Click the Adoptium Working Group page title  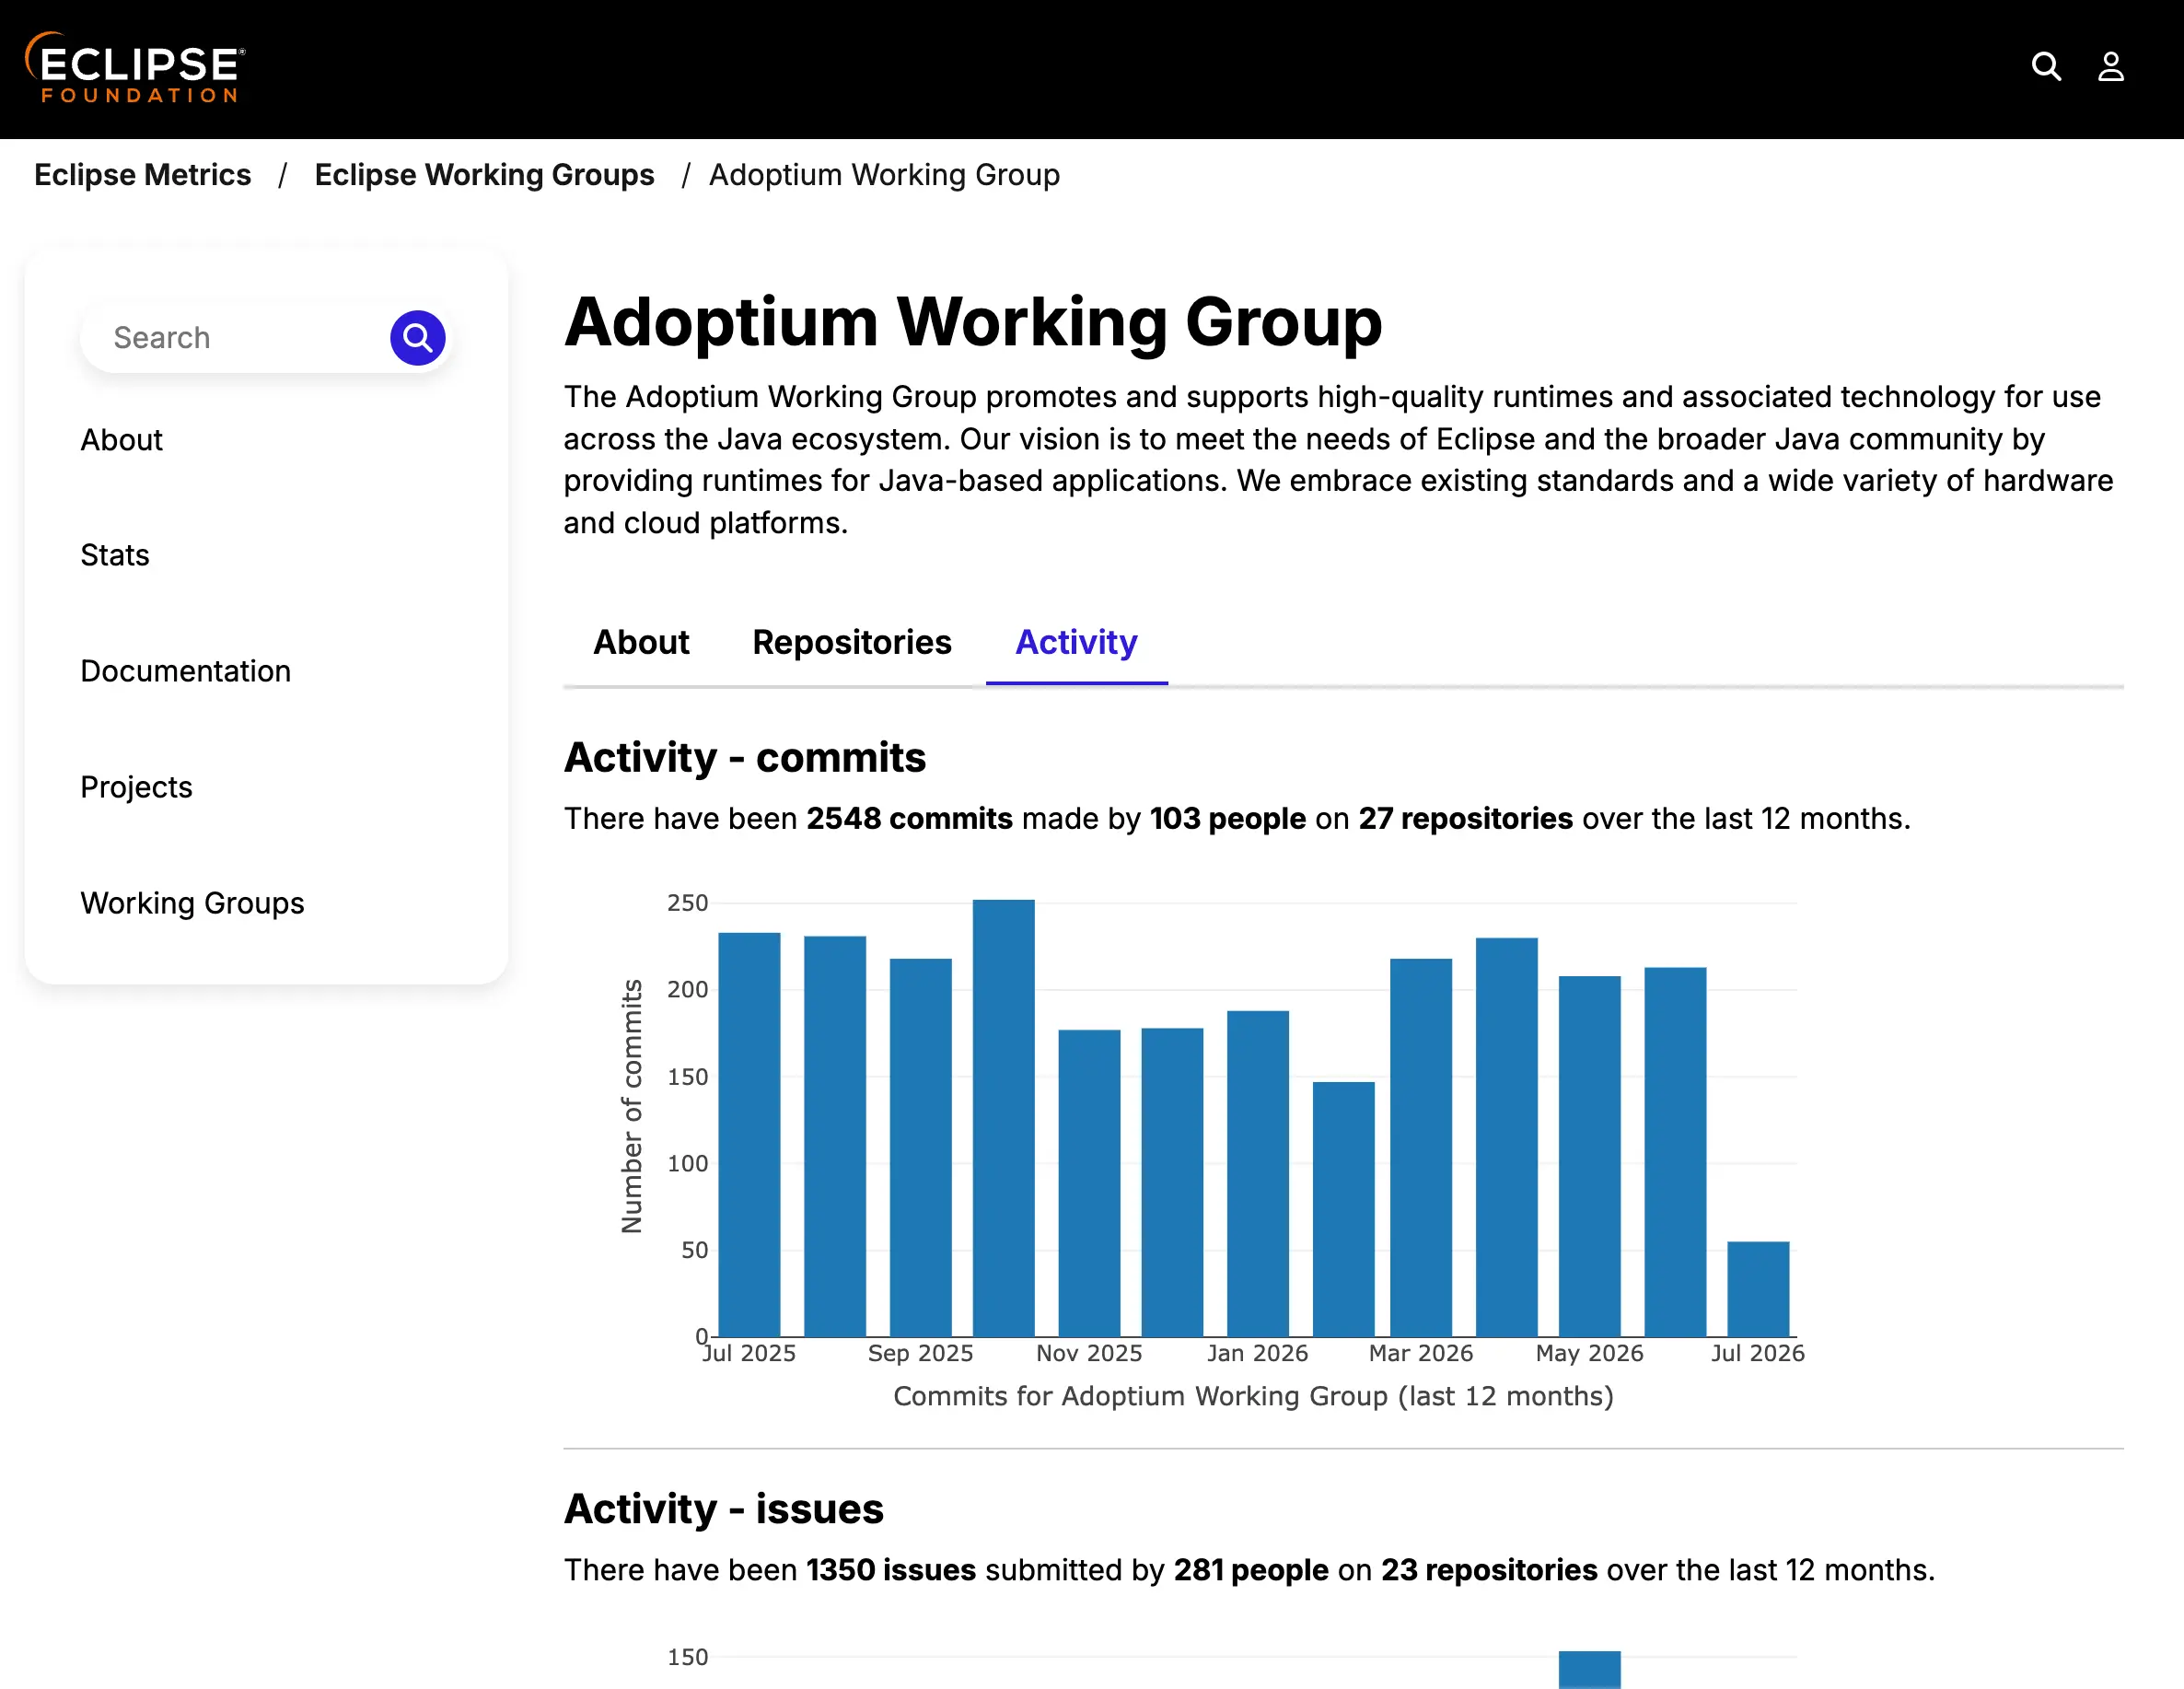pyautogui.click(x=973, y=322)
